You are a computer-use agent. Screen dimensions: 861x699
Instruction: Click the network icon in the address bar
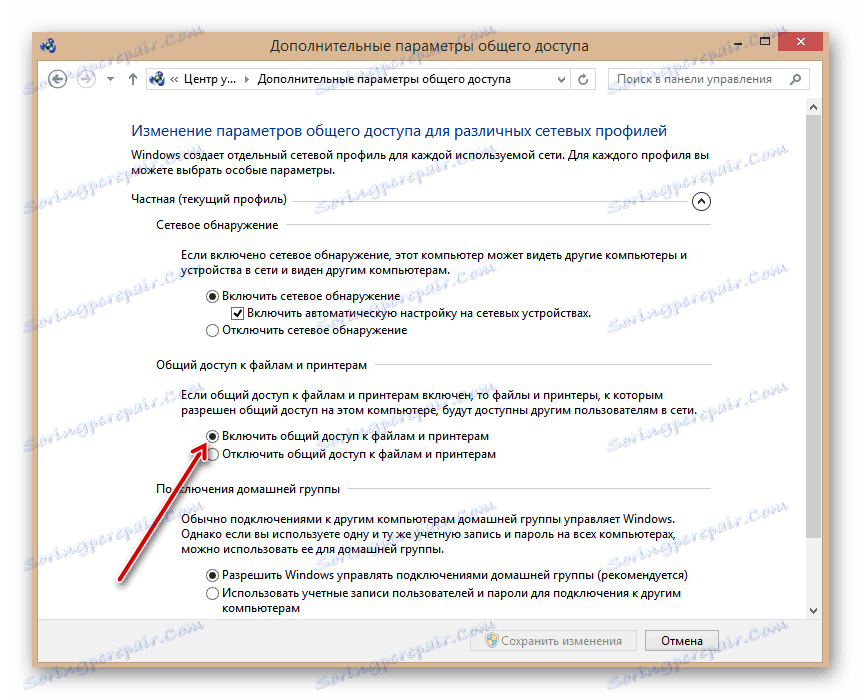(x=157, y=77)
